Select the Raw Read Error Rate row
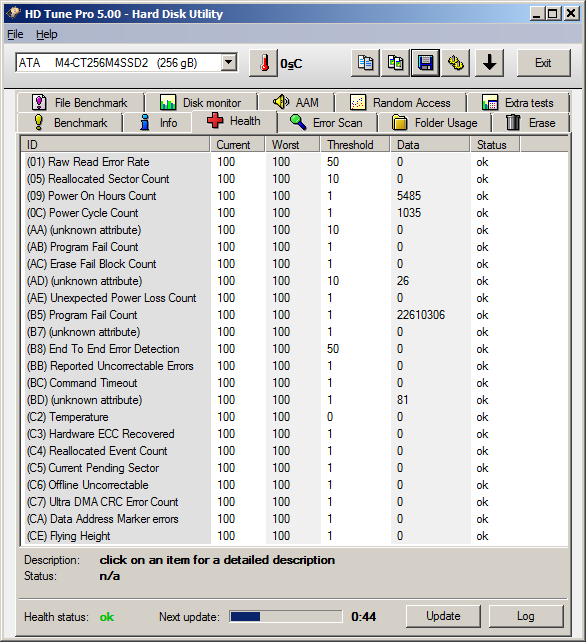586x642 pixels. click(x=294, y=162)
